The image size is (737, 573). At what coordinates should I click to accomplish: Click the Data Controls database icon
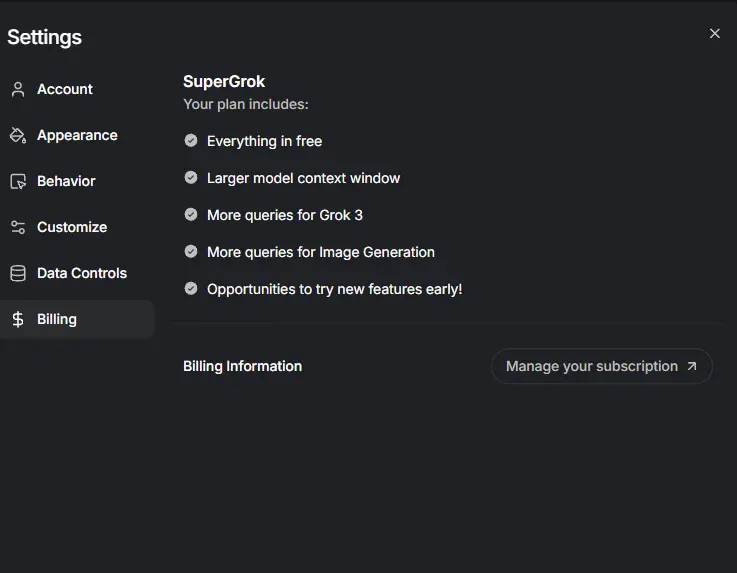coord(18,273)
